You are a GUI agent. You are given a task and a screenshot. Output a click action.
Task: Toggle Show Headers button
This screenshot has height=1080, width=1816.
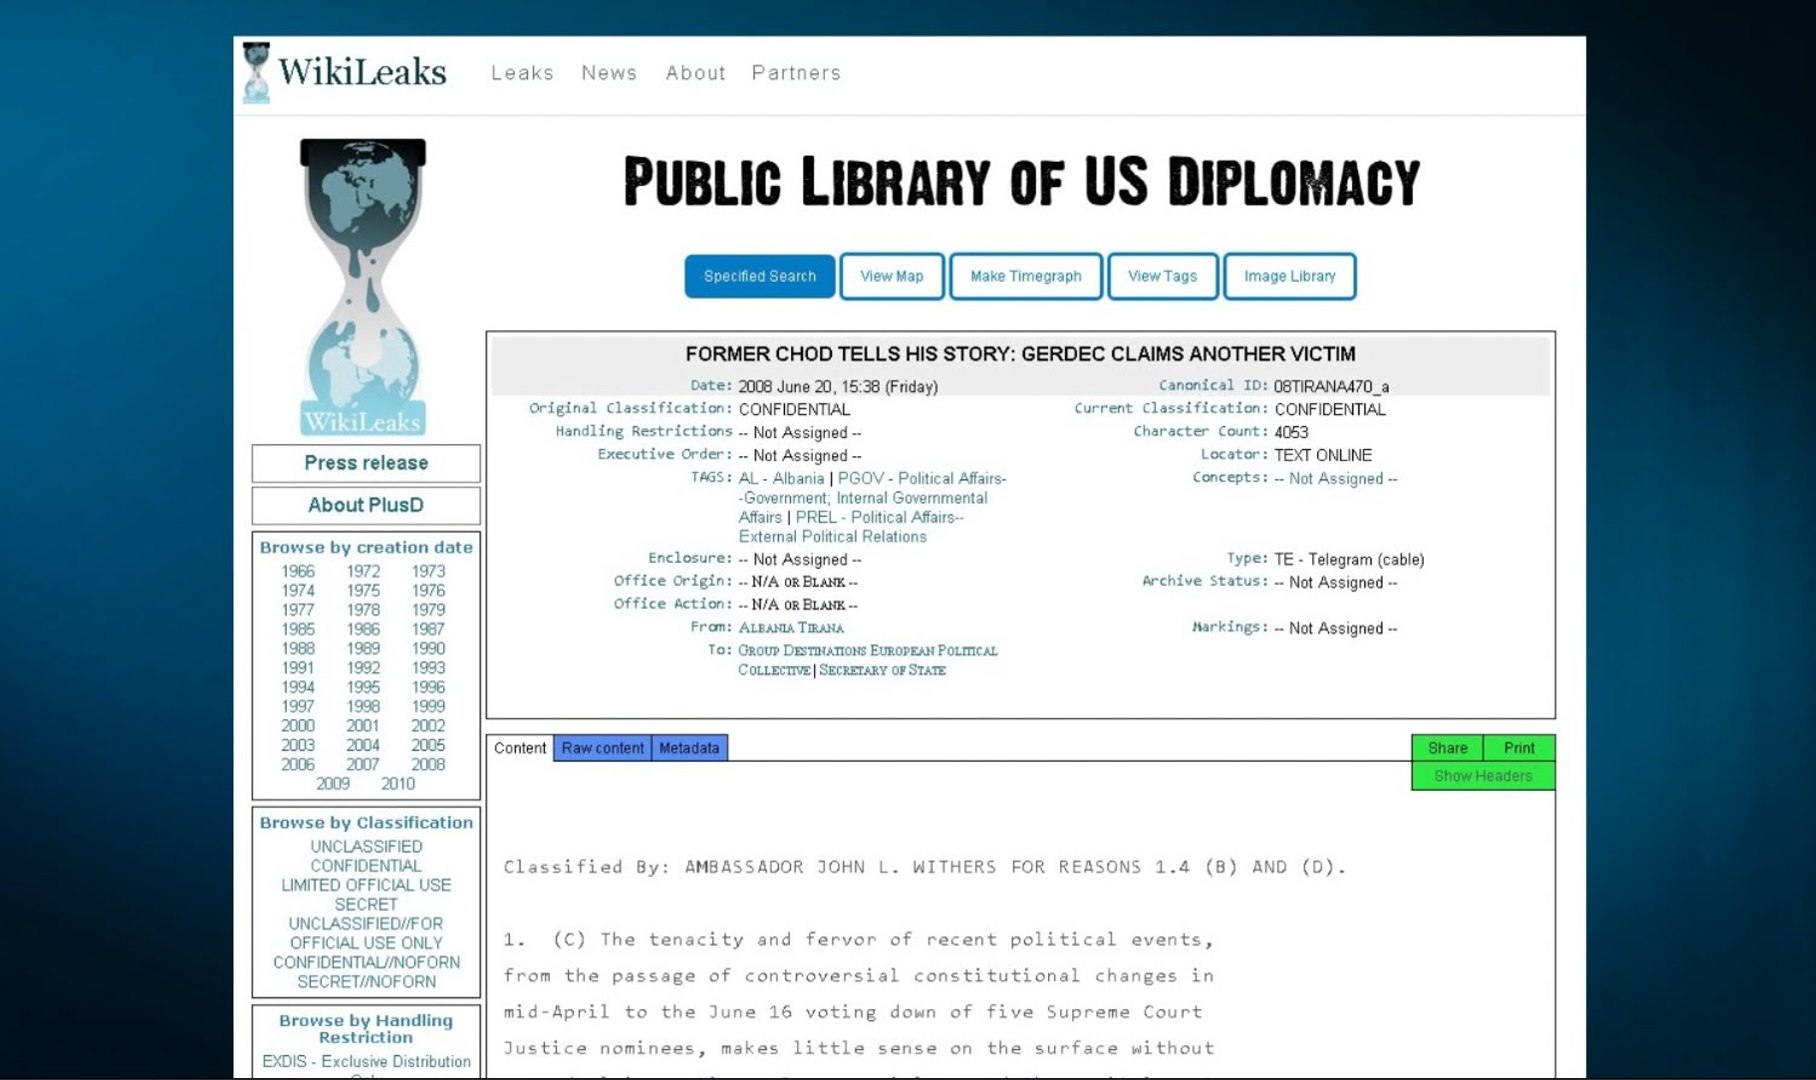1483,776
